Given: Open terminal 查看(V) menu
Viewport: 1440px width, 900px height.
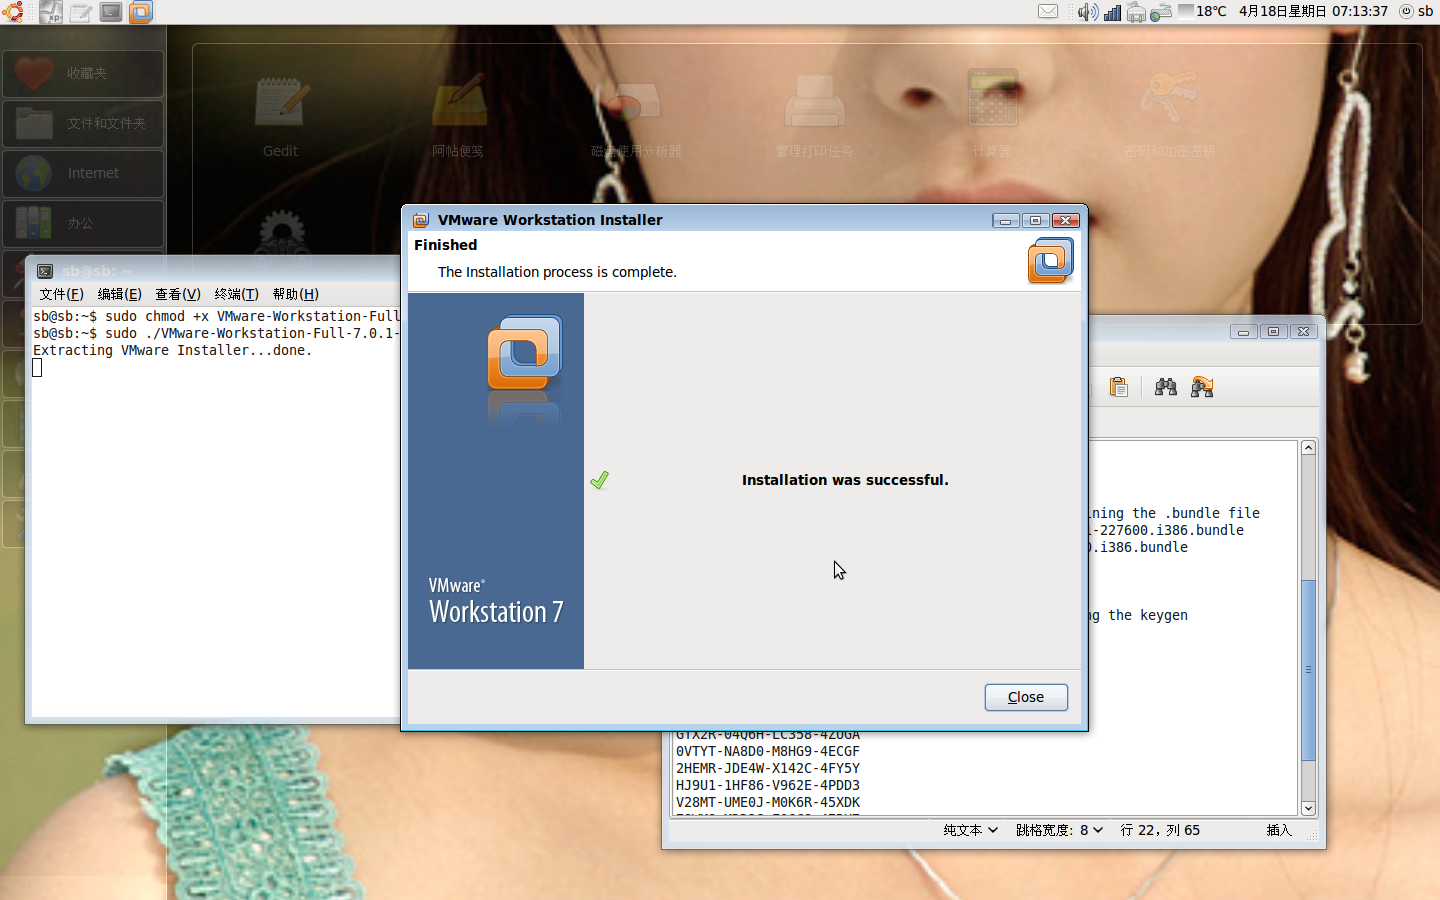Looking at the screenshot, I should 178,294.
